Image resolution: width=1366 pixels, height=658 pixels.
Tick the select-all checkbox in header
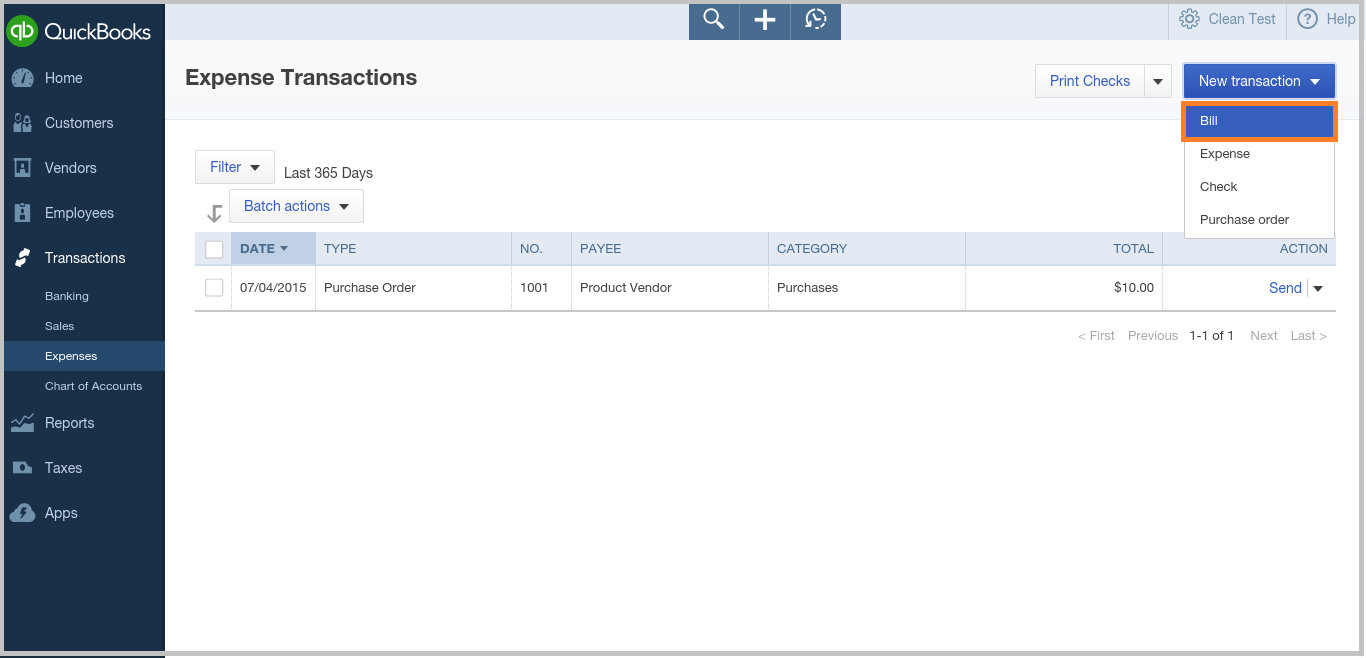tap(214, 249)
